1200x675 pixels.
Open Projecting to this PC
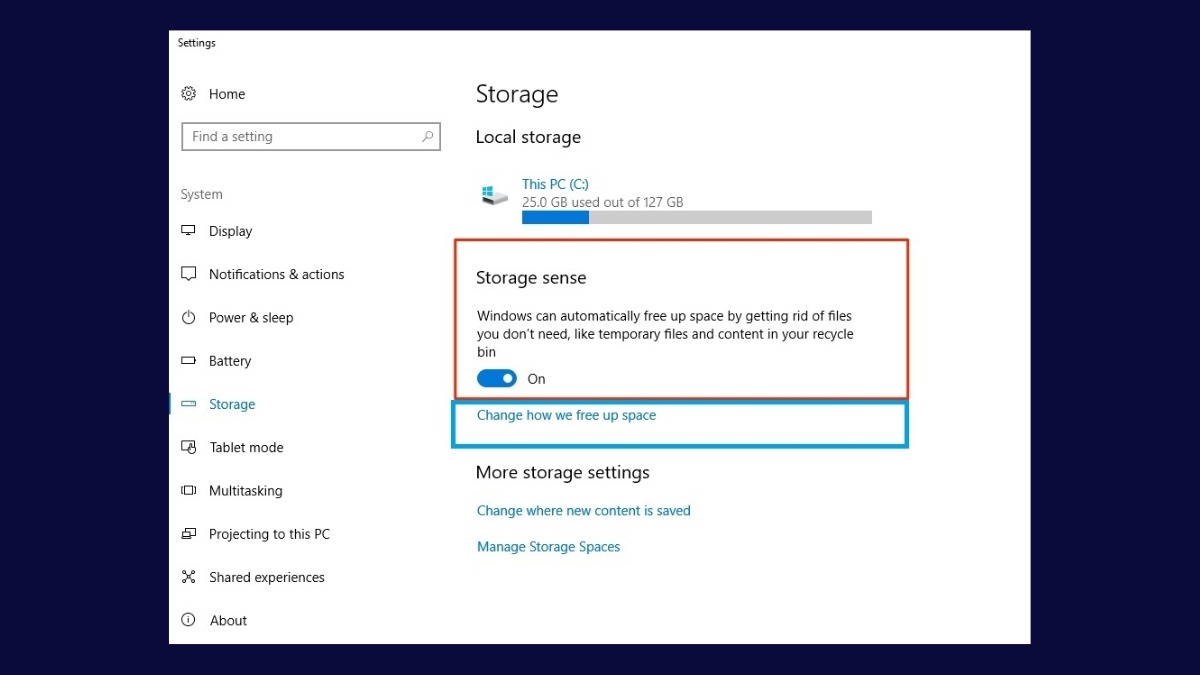[269, 534]
